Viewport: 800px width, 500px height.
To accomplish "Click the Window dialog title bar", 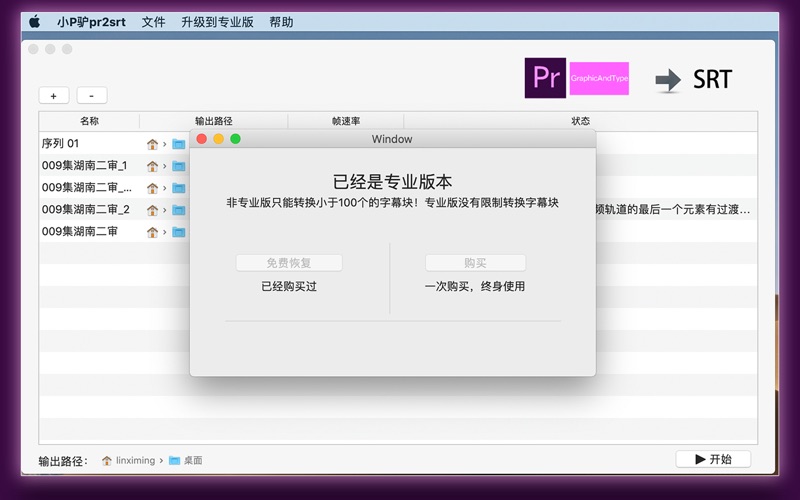I will [x=392, y=139].
